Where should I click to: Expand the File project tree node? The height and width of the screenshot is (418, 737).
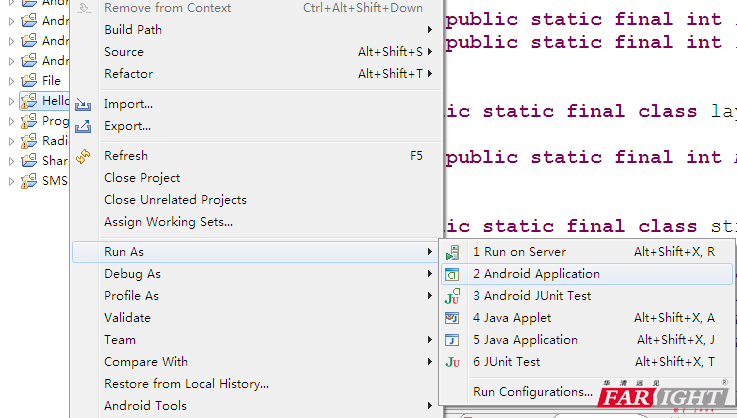tap(11, 81)
